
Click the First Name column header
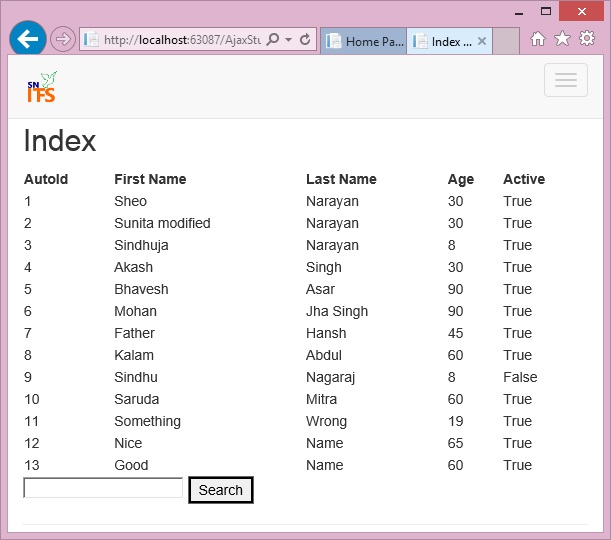pyautogui.click(x=150, y=179)
